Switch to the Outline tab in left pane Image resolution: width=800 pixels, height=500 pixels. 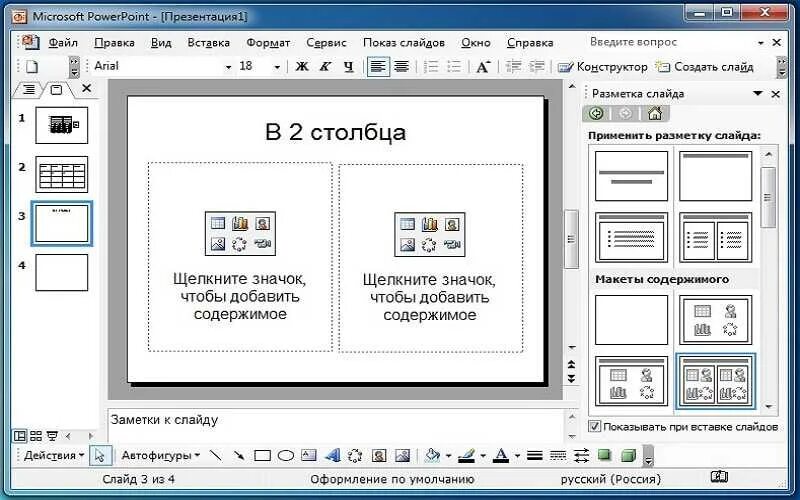click(29, 90)
